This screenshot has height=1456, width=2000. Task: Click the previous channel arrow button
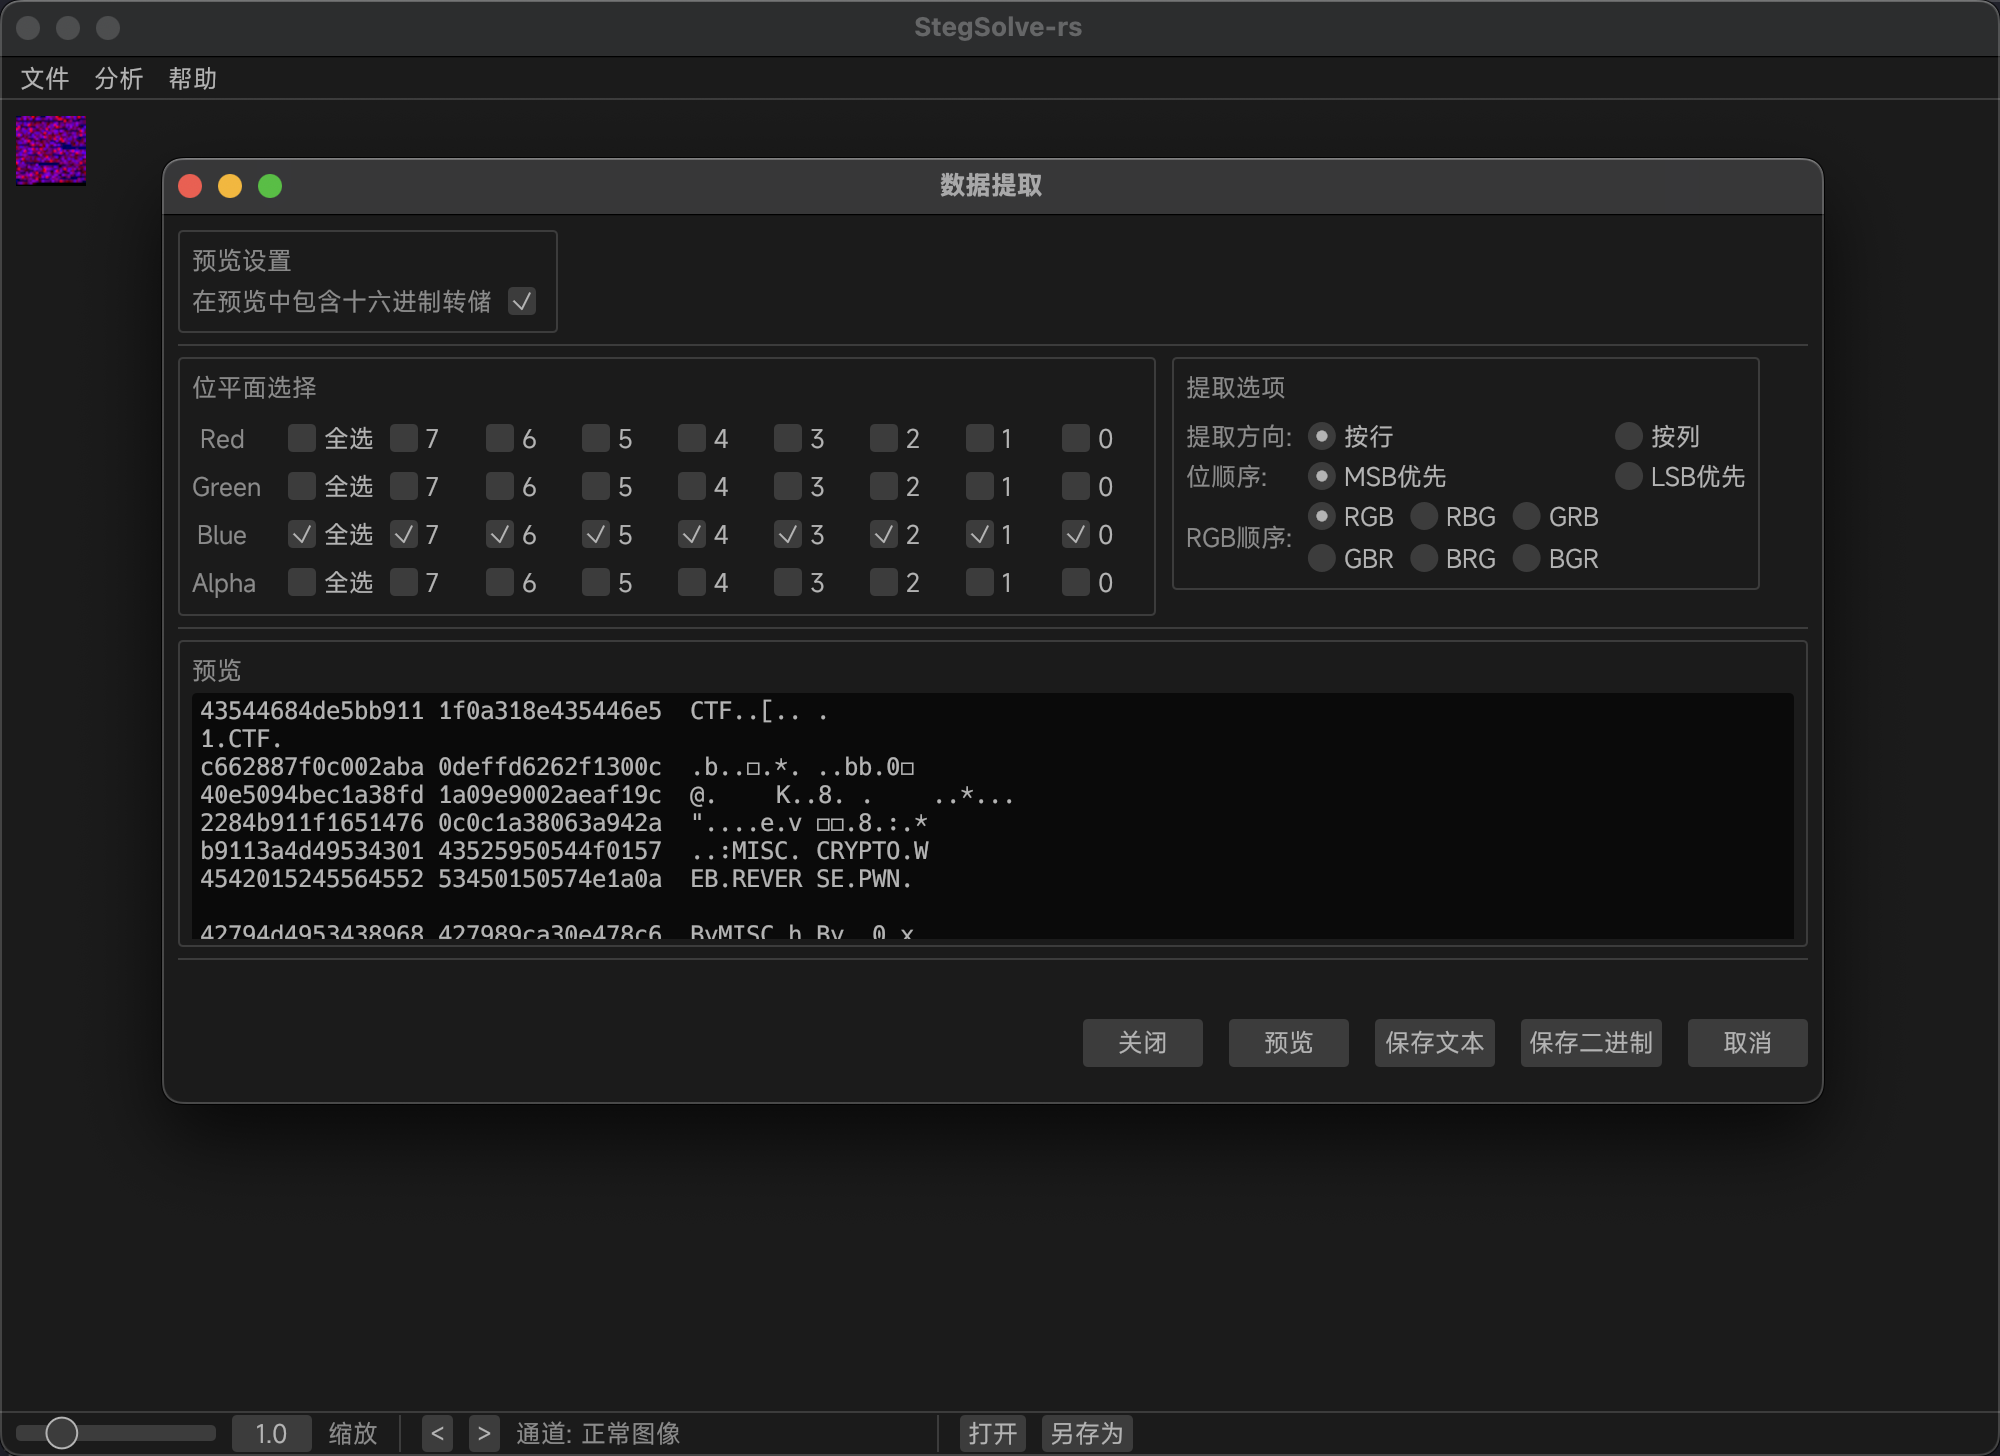click(437, 1433)
